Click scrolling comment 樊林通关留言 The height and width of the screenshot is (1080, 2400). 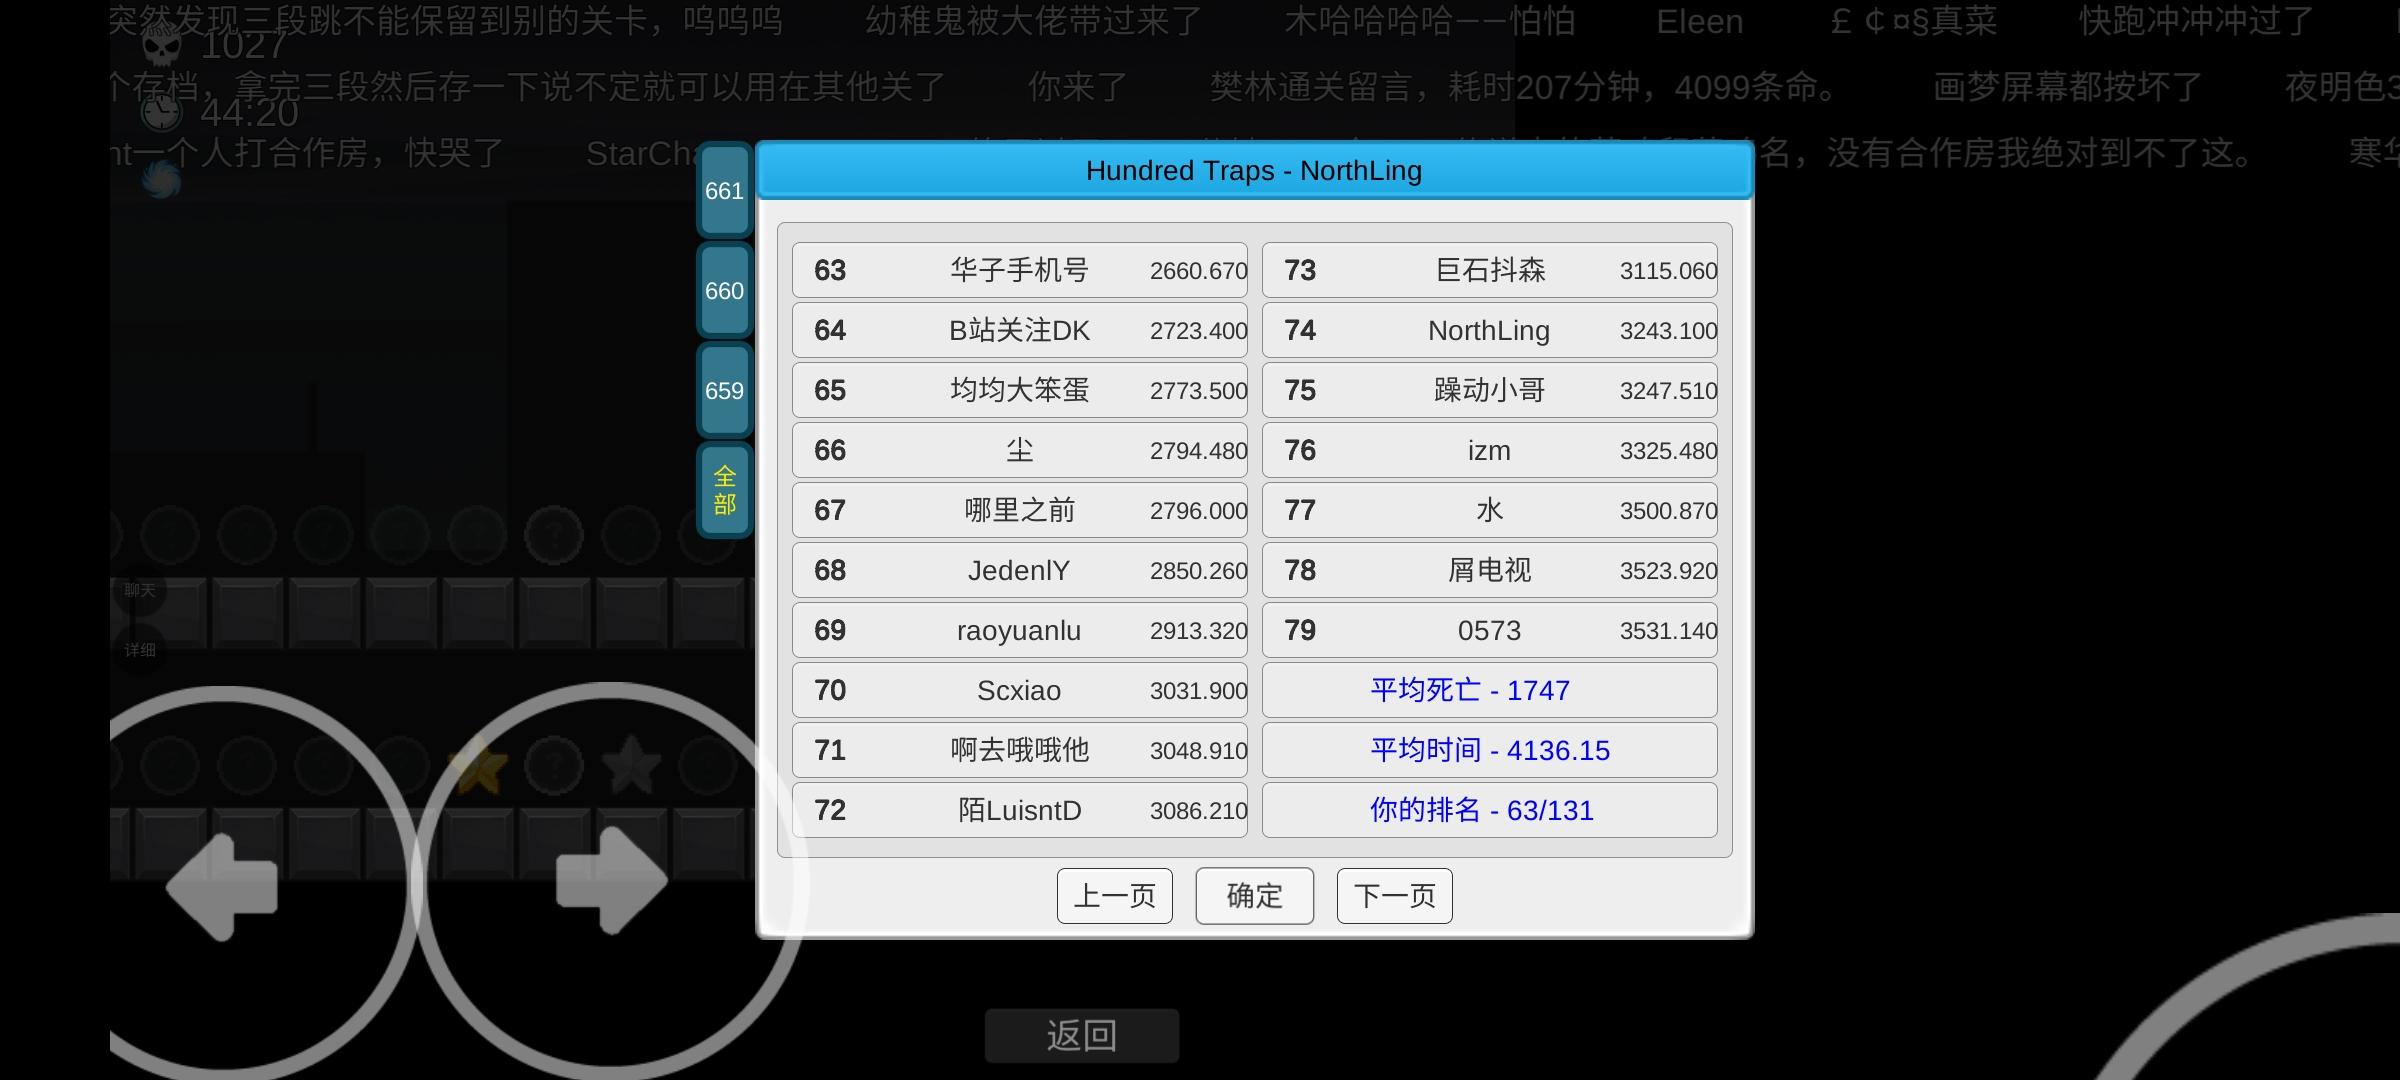[1525, 87]
